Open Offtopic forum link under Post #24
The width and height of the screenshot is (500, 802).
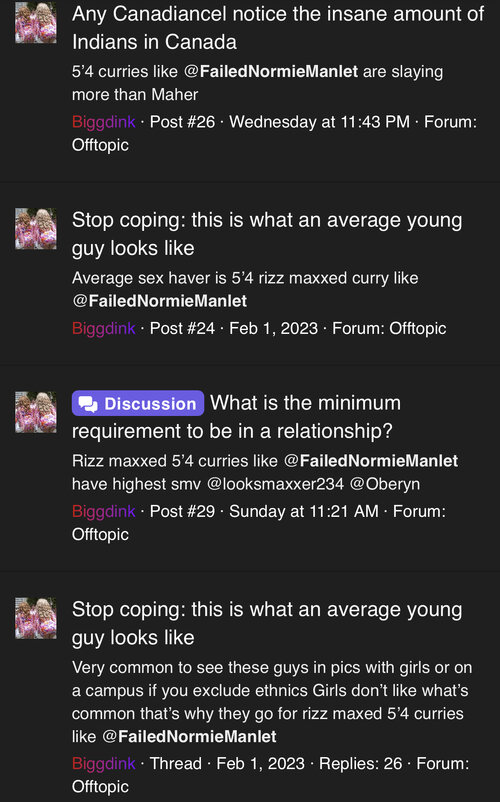tap(418, 328)
